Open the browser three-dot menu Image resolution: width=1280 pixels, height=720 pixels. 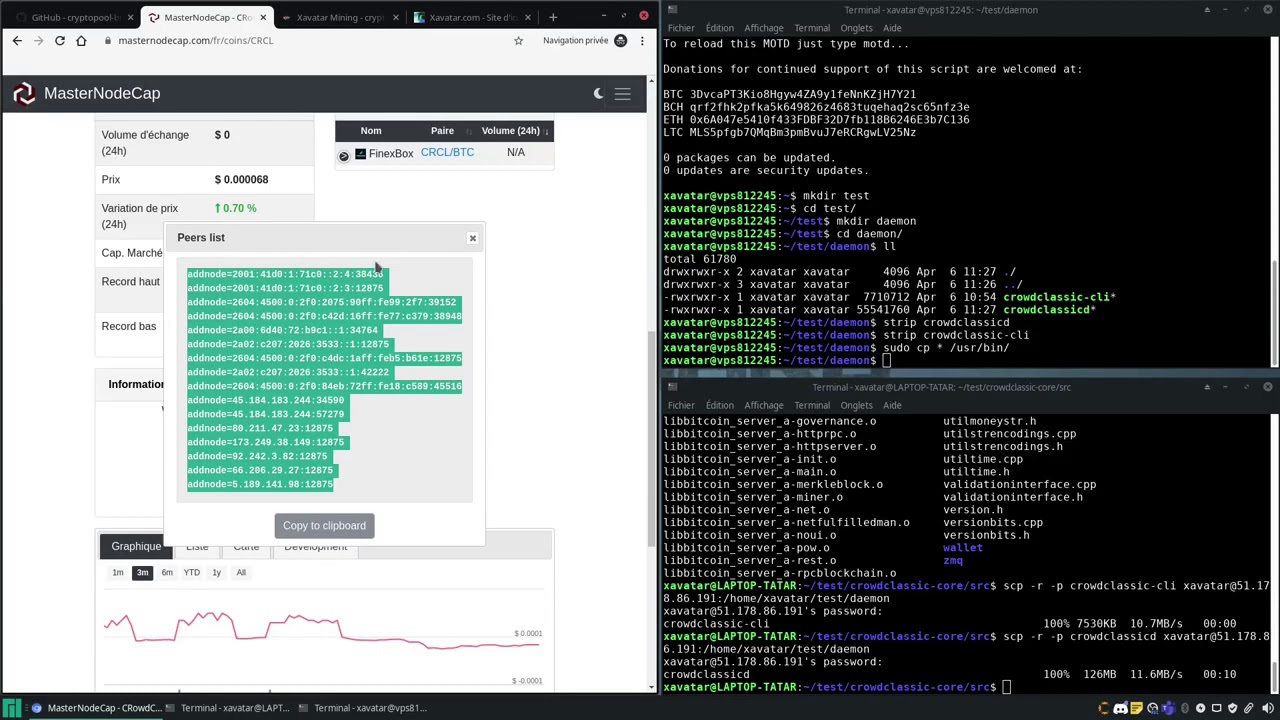click(641, 41)
